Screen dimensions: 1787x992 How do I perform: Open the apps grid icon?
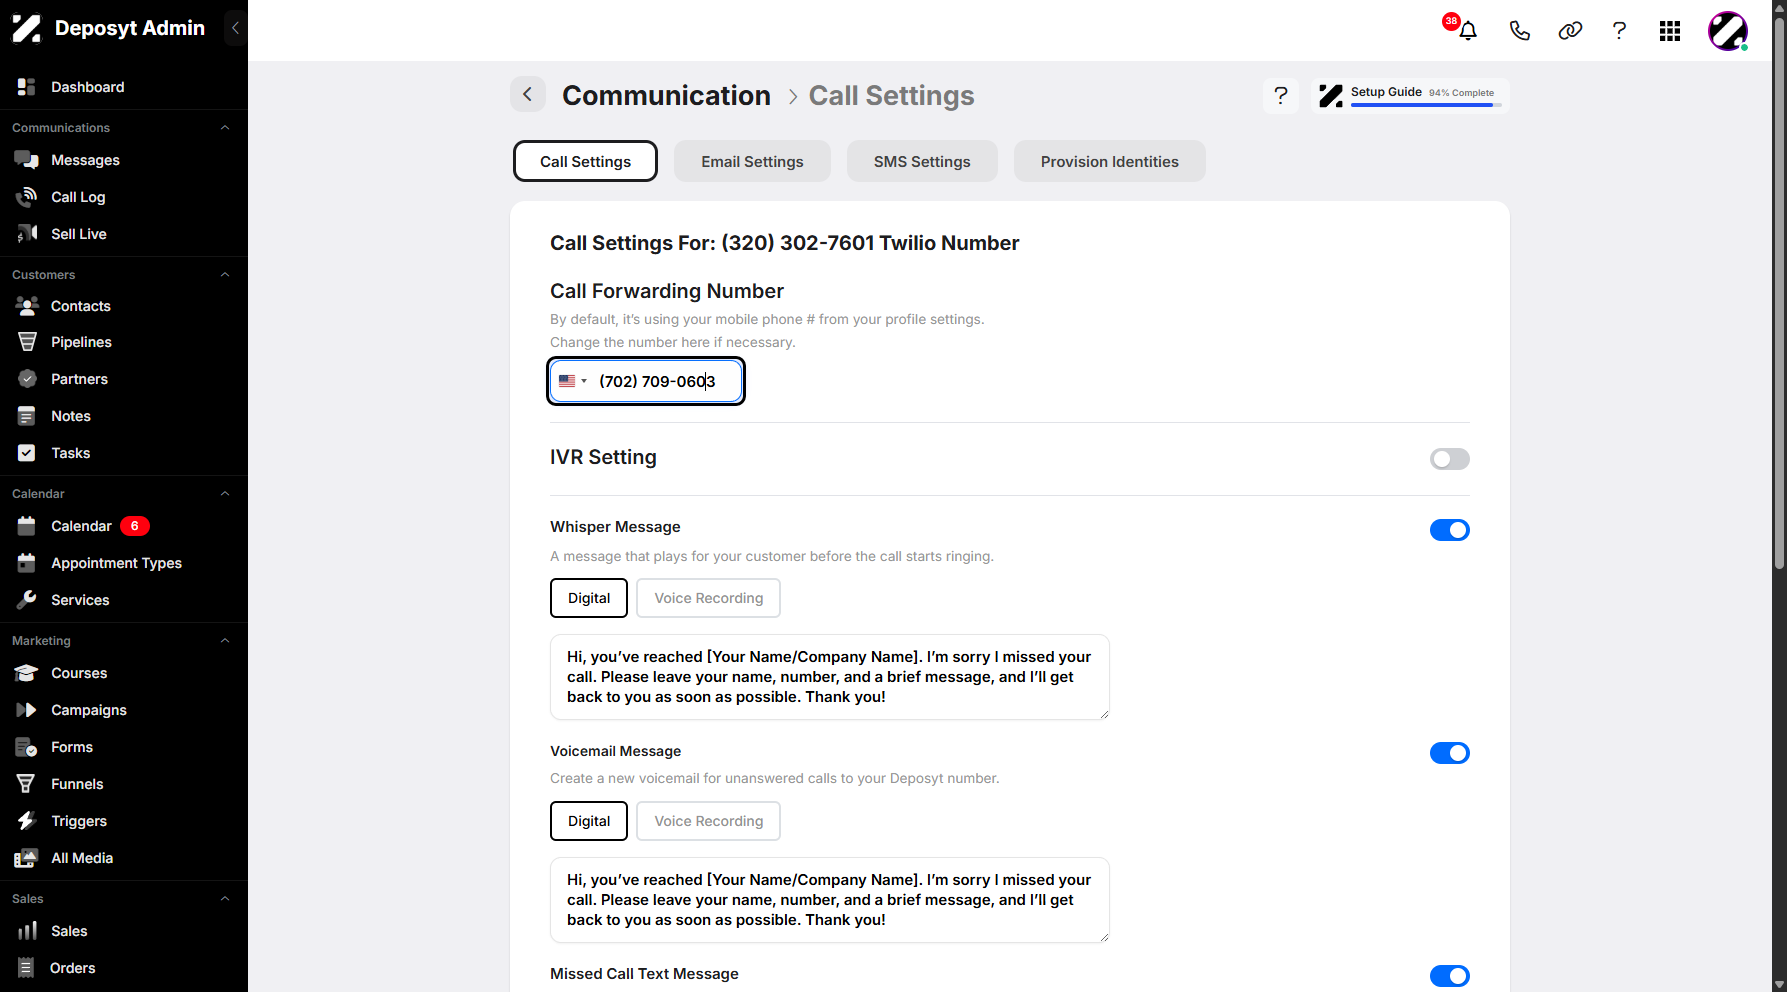coord(1669,31)
